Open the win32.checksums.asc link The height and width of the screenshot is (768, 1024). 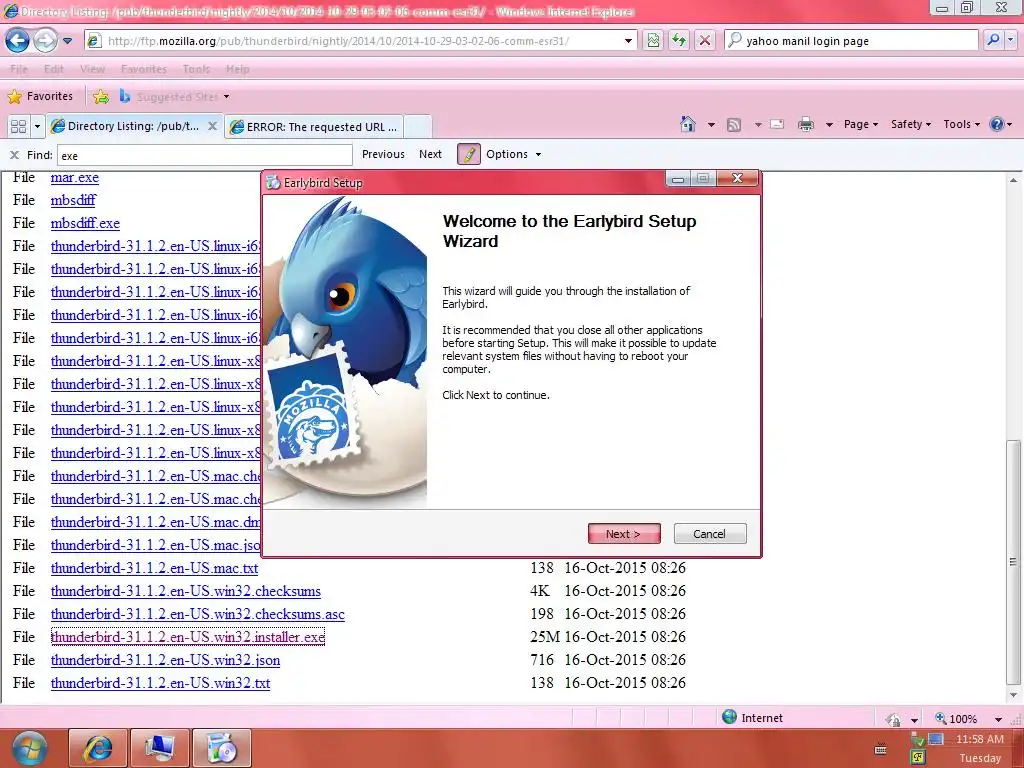(x=198, y=614)
